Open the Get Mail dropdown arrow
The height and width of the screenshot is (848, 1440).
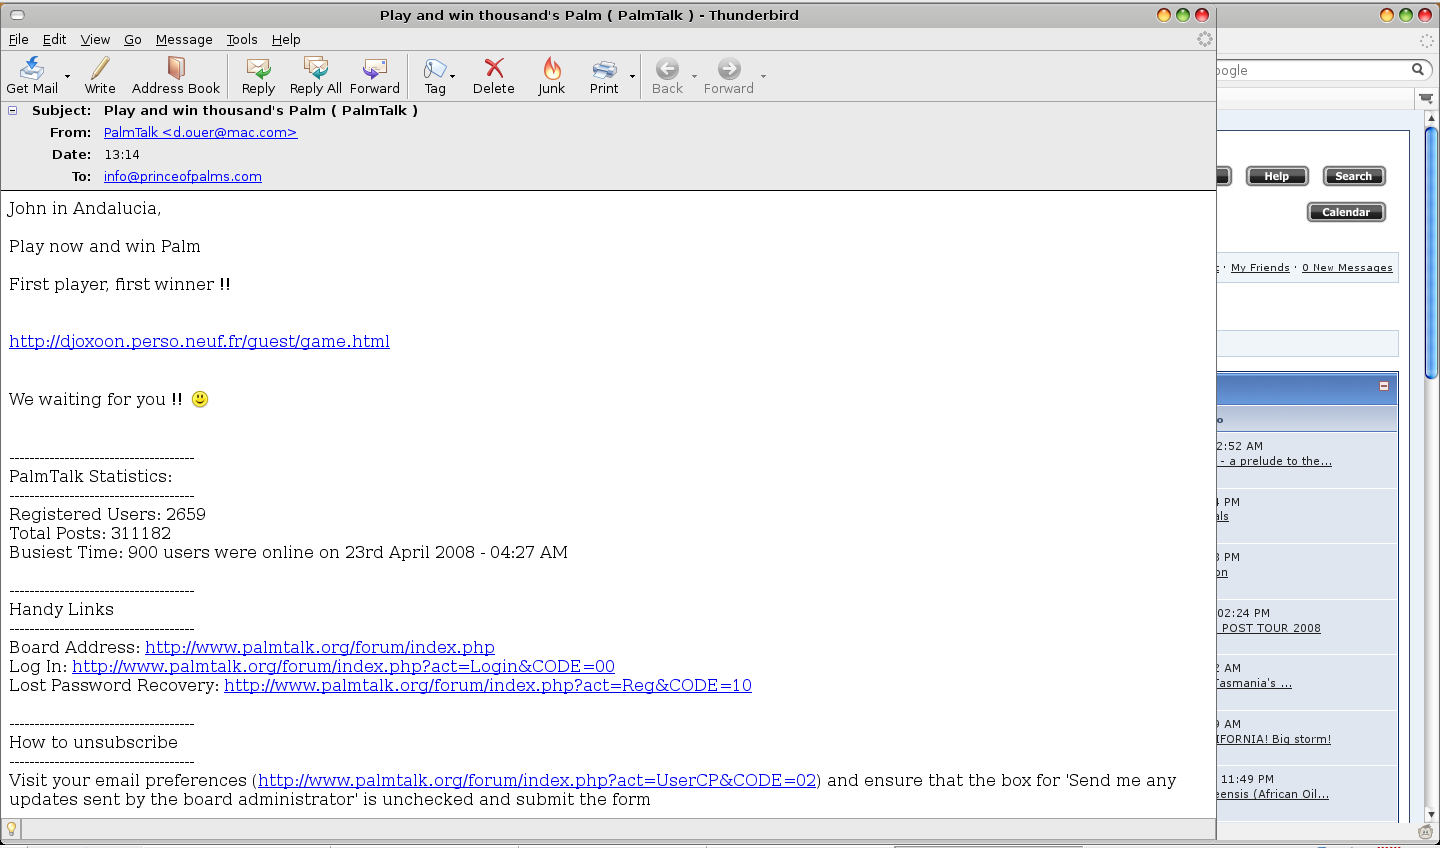coord(68,76)
